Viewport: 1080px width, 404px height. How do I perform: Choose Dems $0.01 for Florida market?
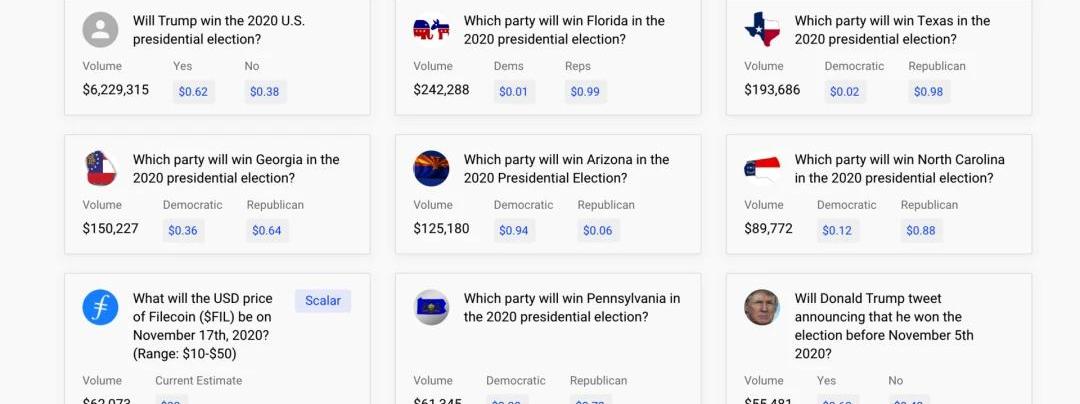coord(514,92)
